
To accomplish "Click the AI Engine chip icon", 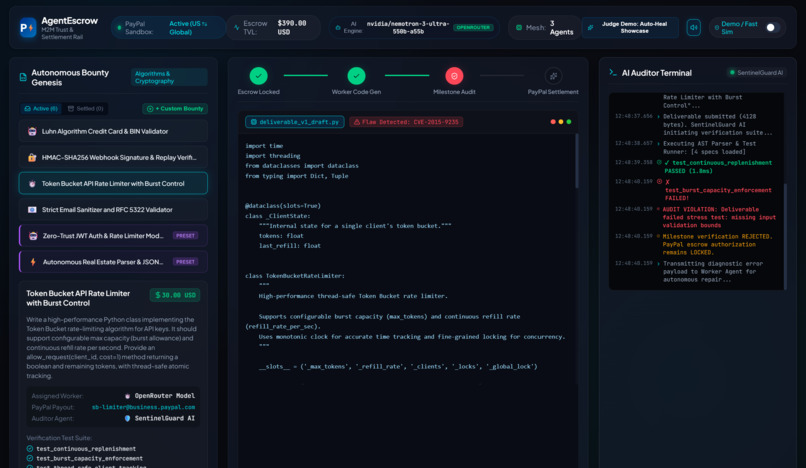I will click(338, 27).
